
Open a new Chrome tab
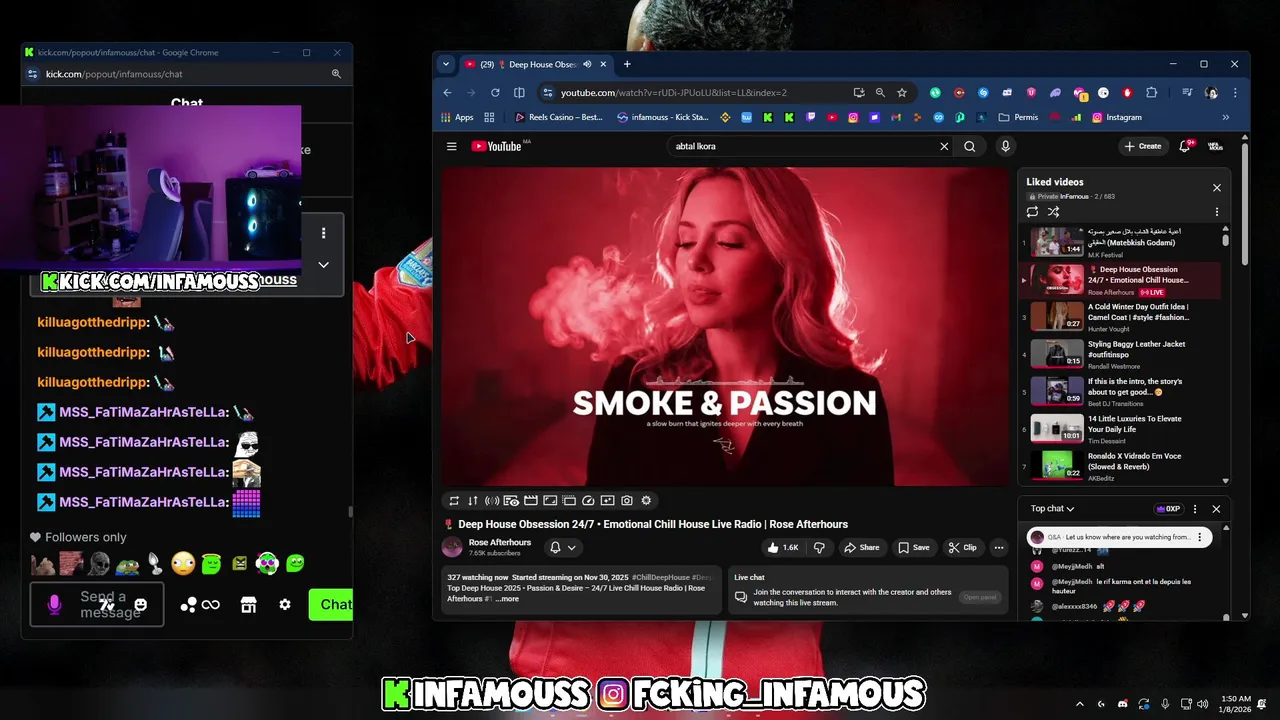[x=627, y=64]
